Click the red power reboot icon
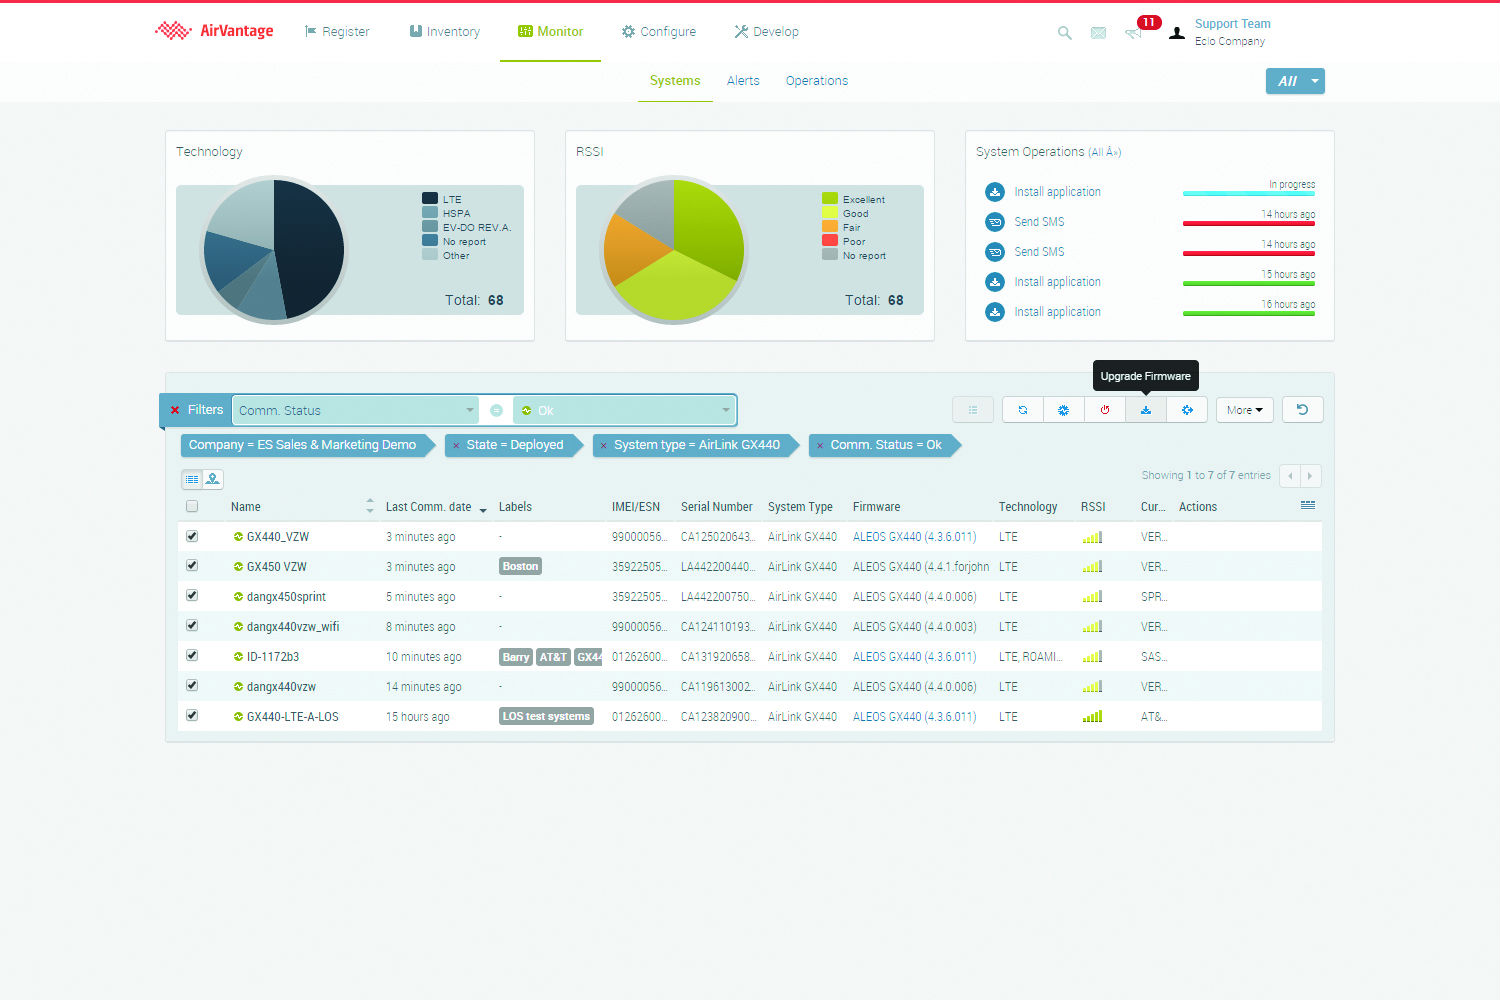Viewport: 1500px width, 1000px height. 1105,410
